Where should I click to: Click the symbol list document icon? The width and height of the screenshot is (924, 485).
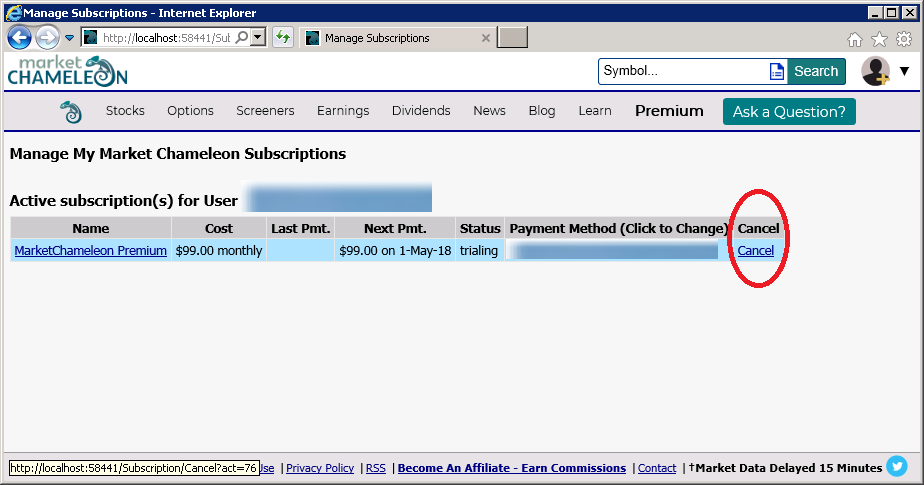[x=777, y=71]
